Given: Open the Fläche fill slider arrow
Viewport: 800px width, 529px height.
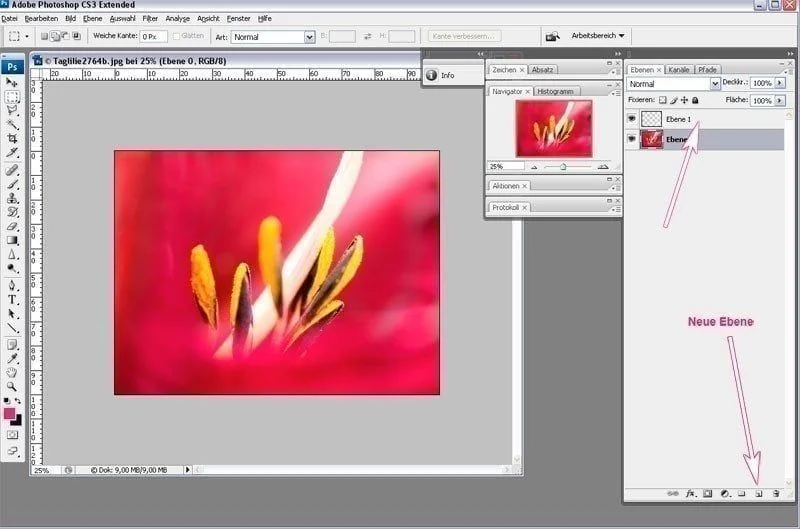Looking at the screenshot, I should coord(780,100).
